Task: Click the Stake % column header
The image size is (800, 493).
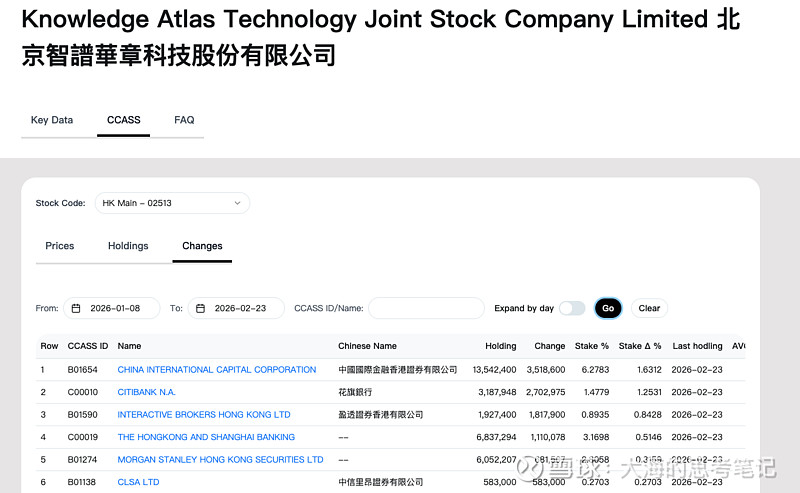Action: tap(592, 346)
